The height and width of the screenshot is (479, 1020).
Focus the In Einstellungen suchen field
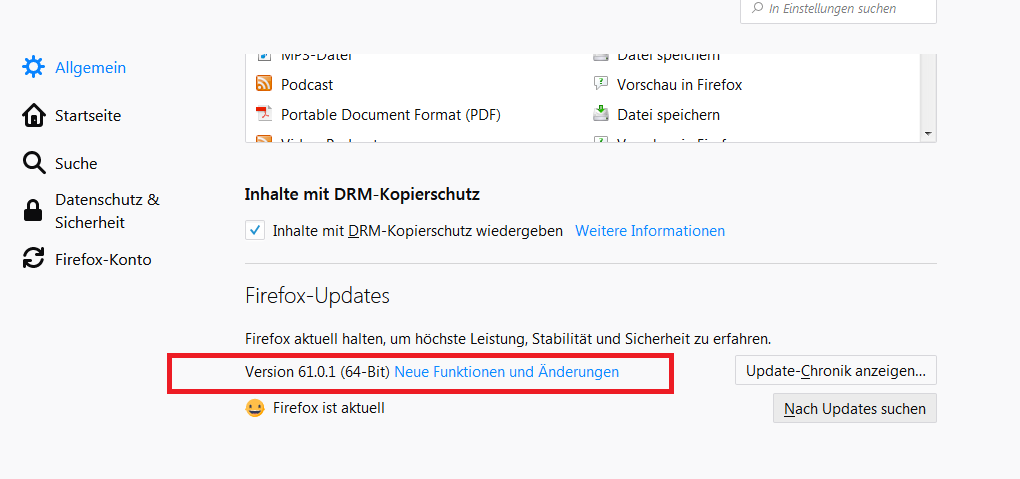click(839, 10)
